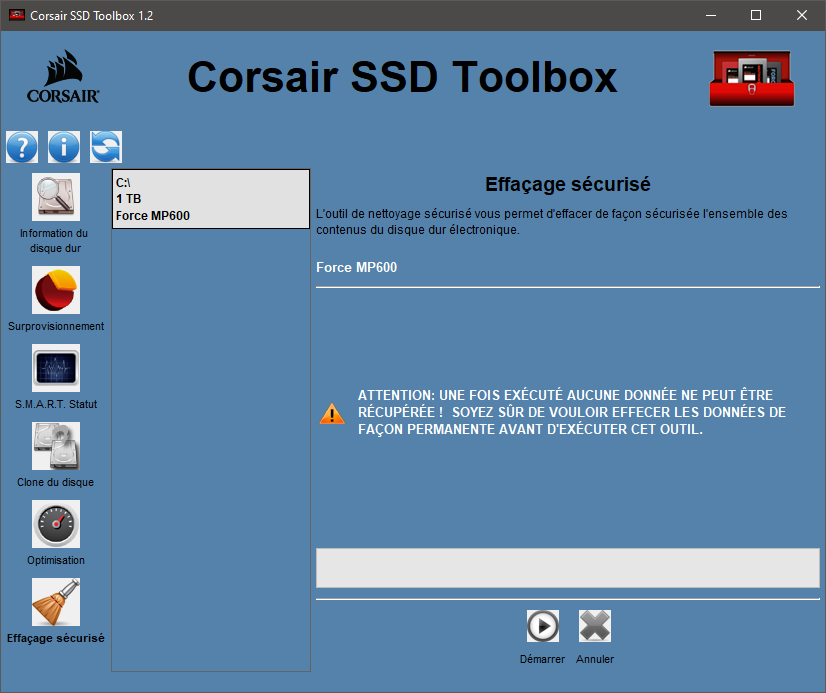Select the Effaçage sécurisé broom icon
The image size is (826, 693).
[56, 602]
